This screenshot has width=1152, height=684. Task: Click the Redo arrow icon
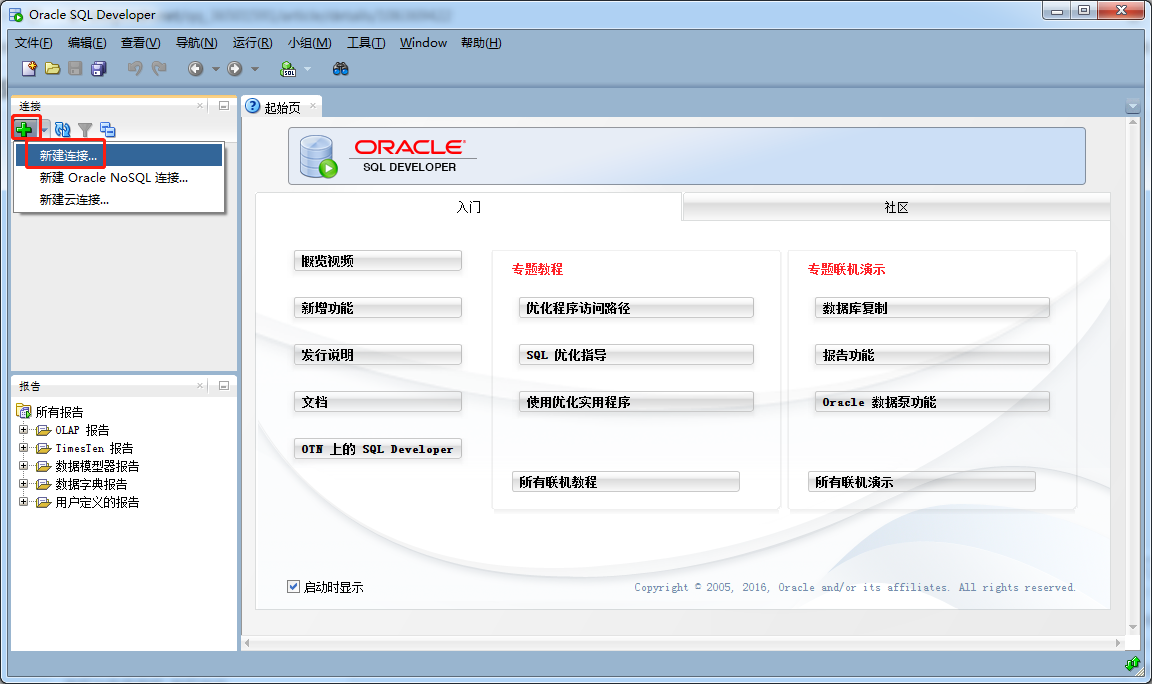pyautogui.click(x=159, y=68)
